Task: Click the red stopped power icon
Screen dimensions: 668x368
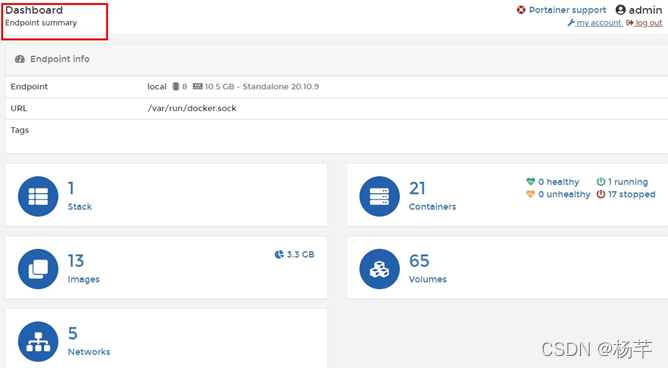Action: pyautogui.click(x=601, y=194)
